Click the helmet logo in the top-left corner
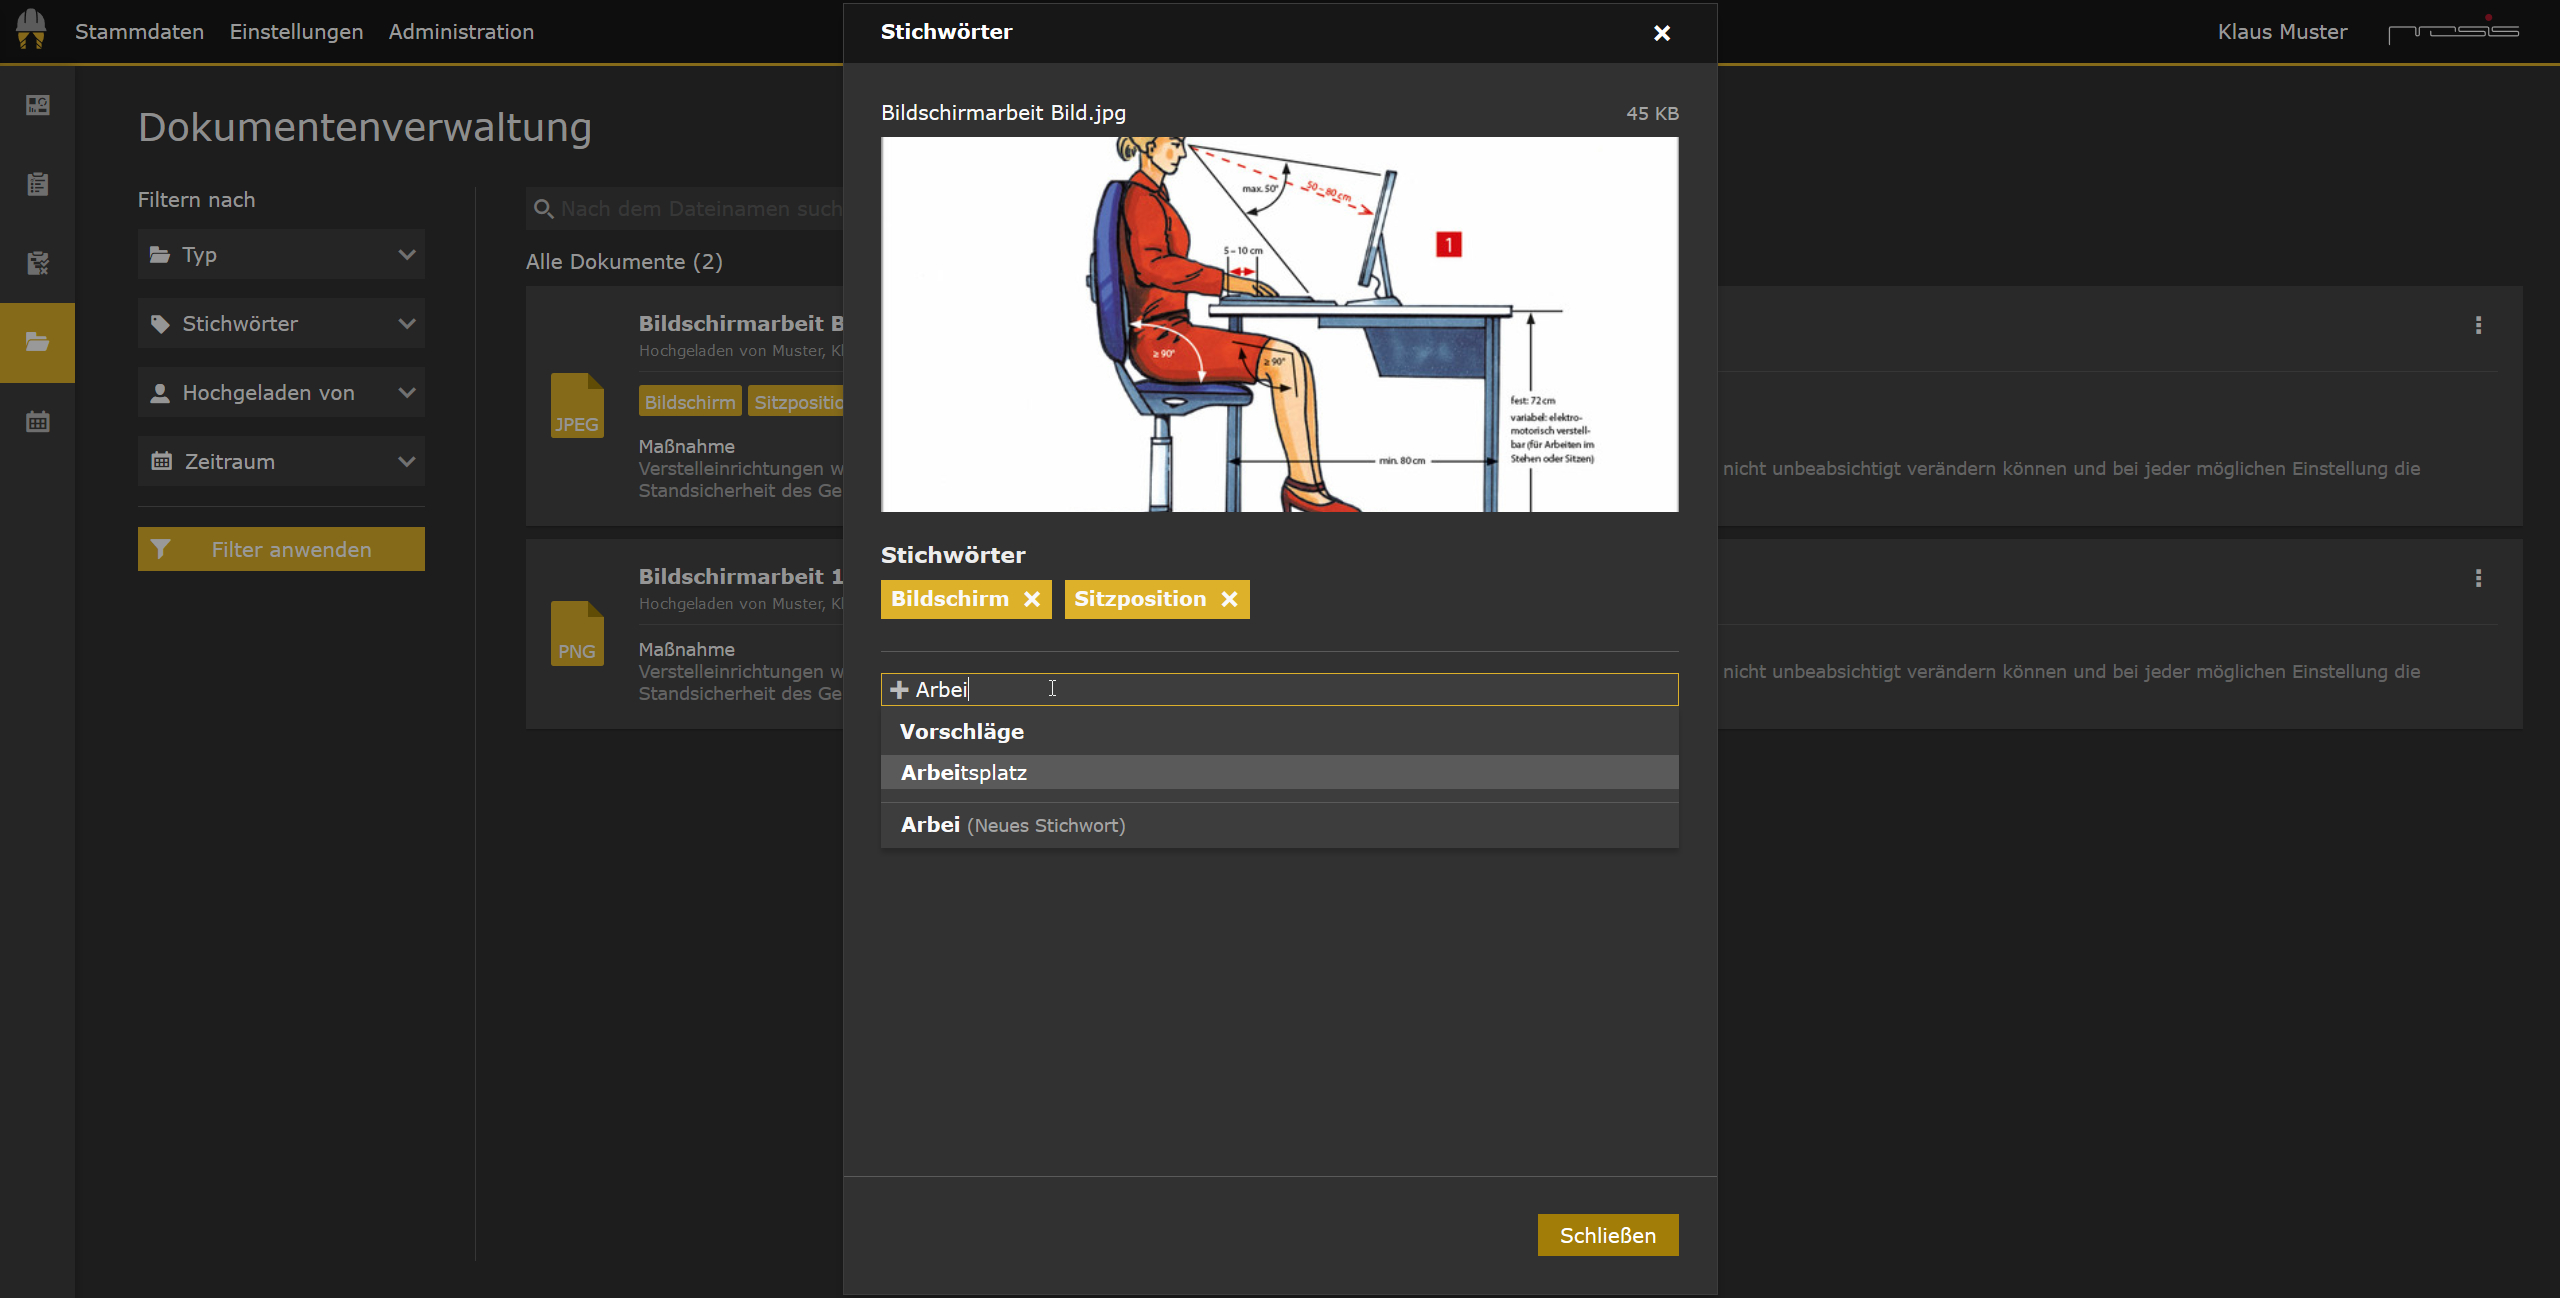The height and width of the screenshot is (1298, 2560). [x=30, y=31]
